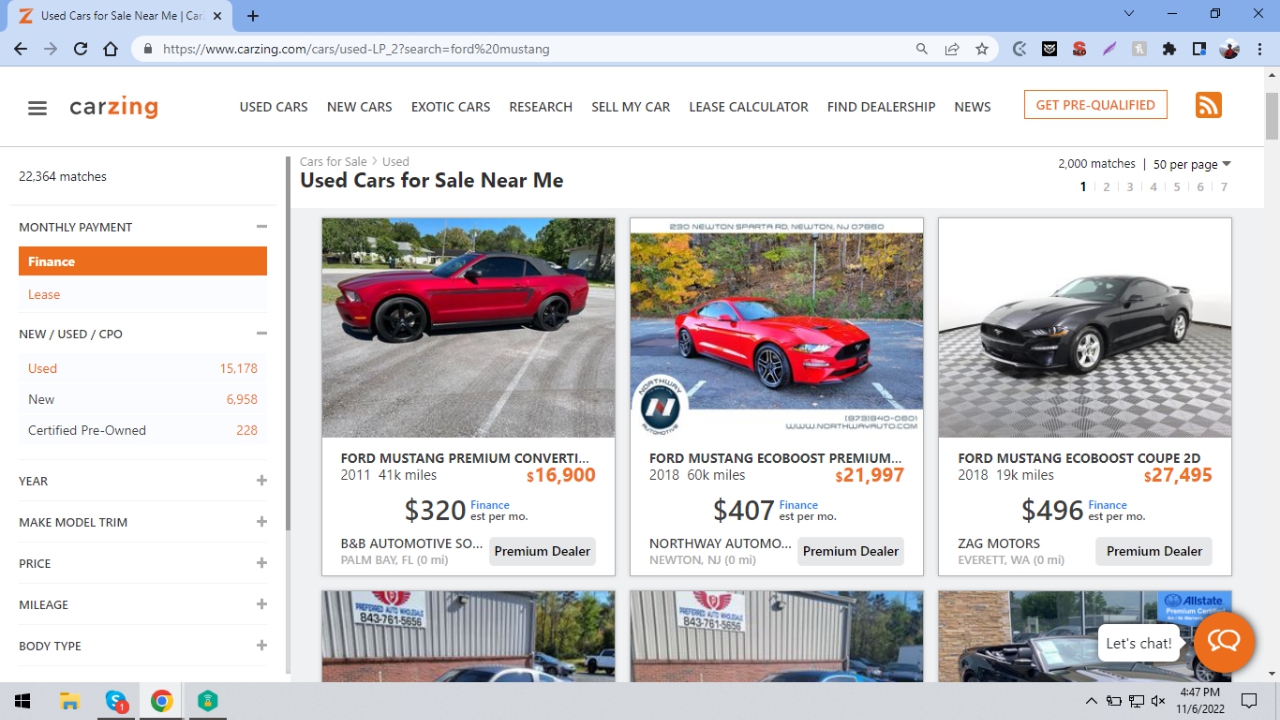Open New Cars menu item
Viewport: 1280px width, 720px height.
click(x=359, y=106)
